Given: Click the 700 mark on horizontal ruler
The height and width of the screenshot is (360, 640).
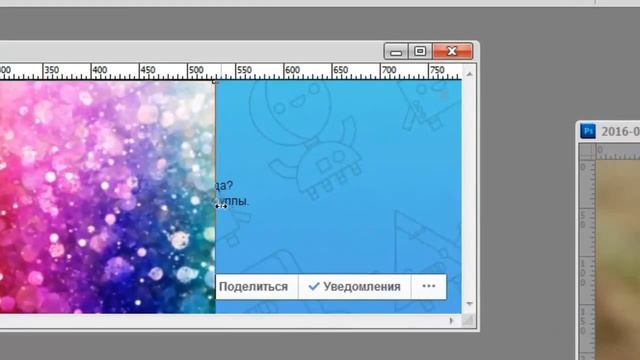Looking at the screenshot, I should (x=389, y=70).
